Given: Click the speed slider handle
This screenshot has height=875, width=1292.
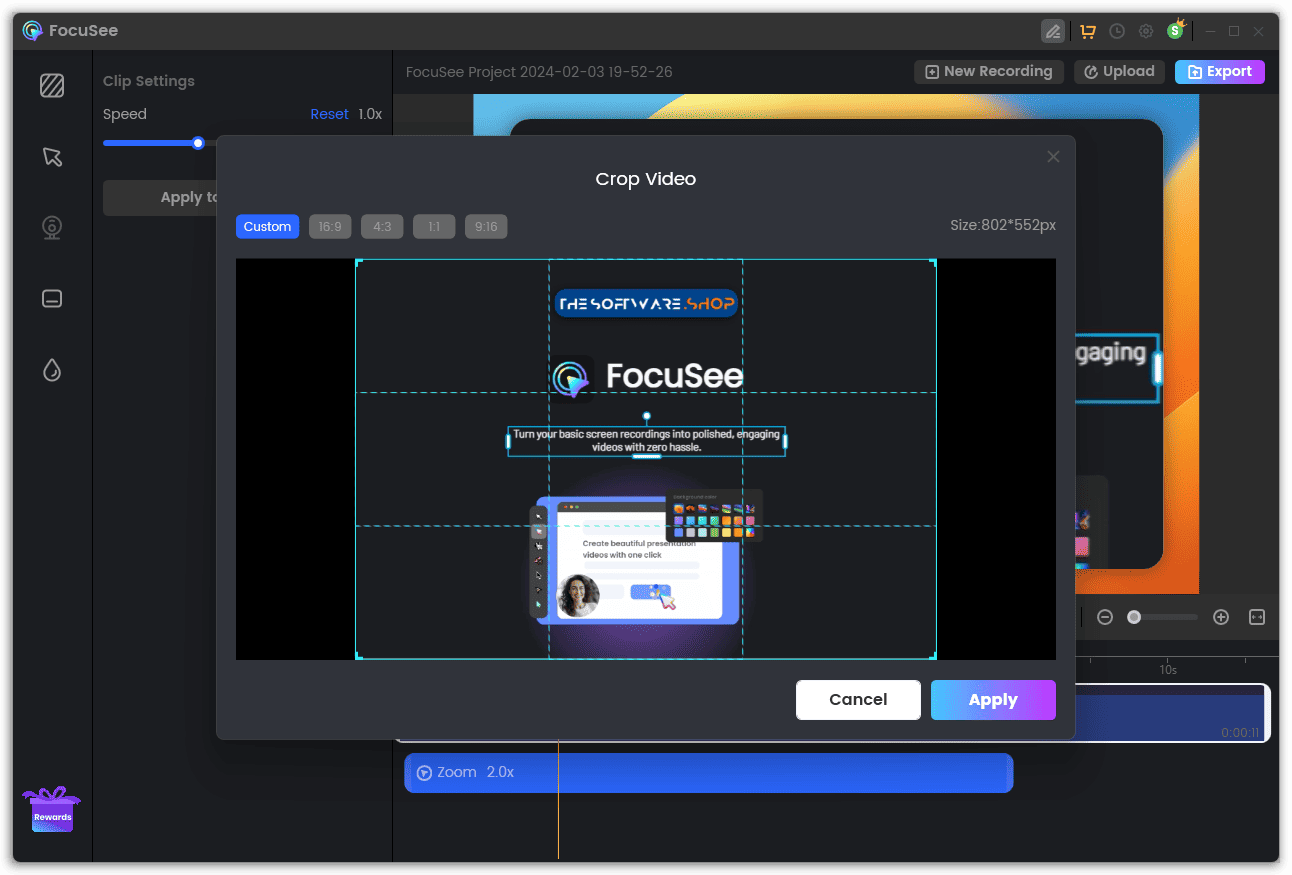Looking at the screenshot, I should (198, 143).
